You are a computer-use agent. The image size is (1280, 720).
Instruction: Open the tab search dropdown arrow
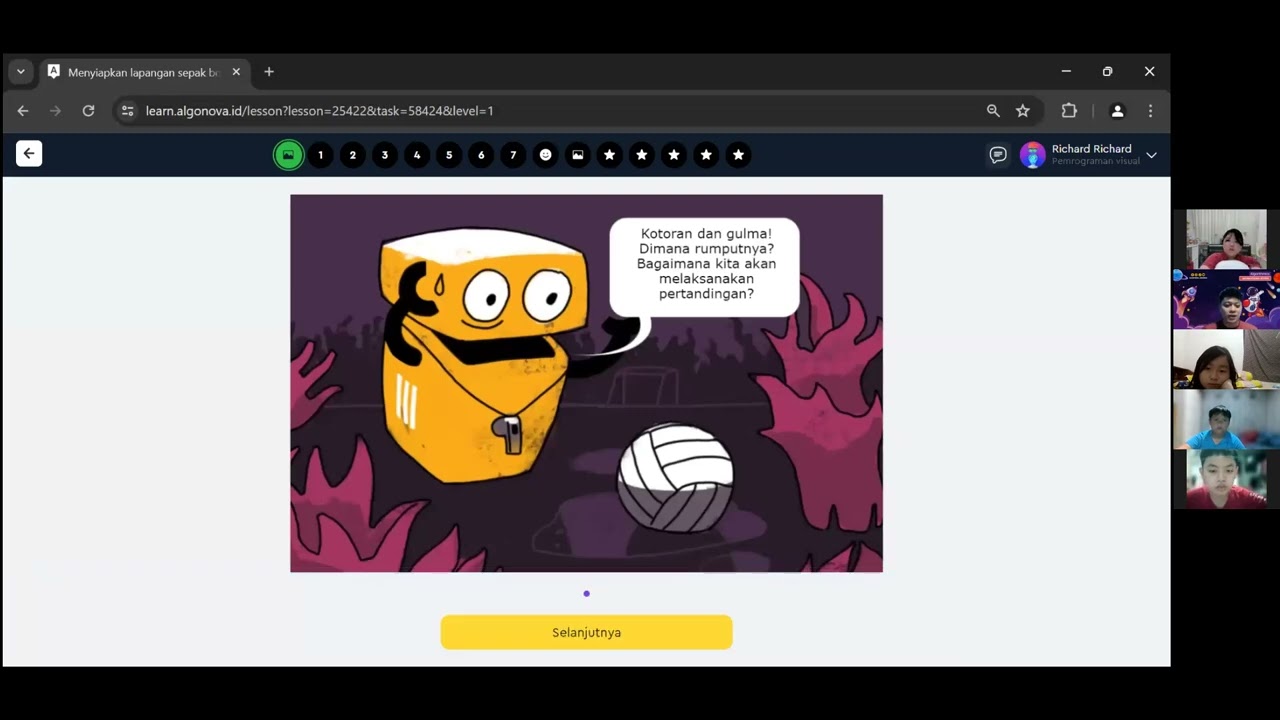[x=20, y=72]
